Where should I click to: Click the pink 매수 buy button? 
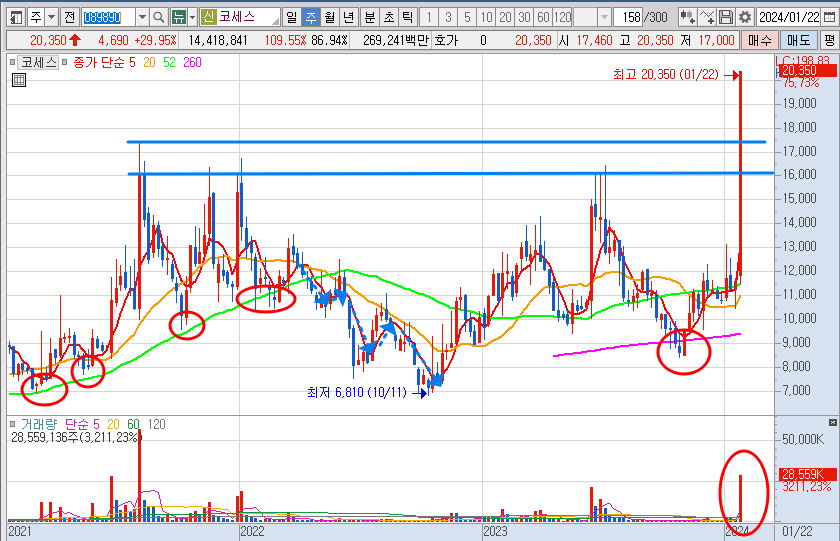759,40
